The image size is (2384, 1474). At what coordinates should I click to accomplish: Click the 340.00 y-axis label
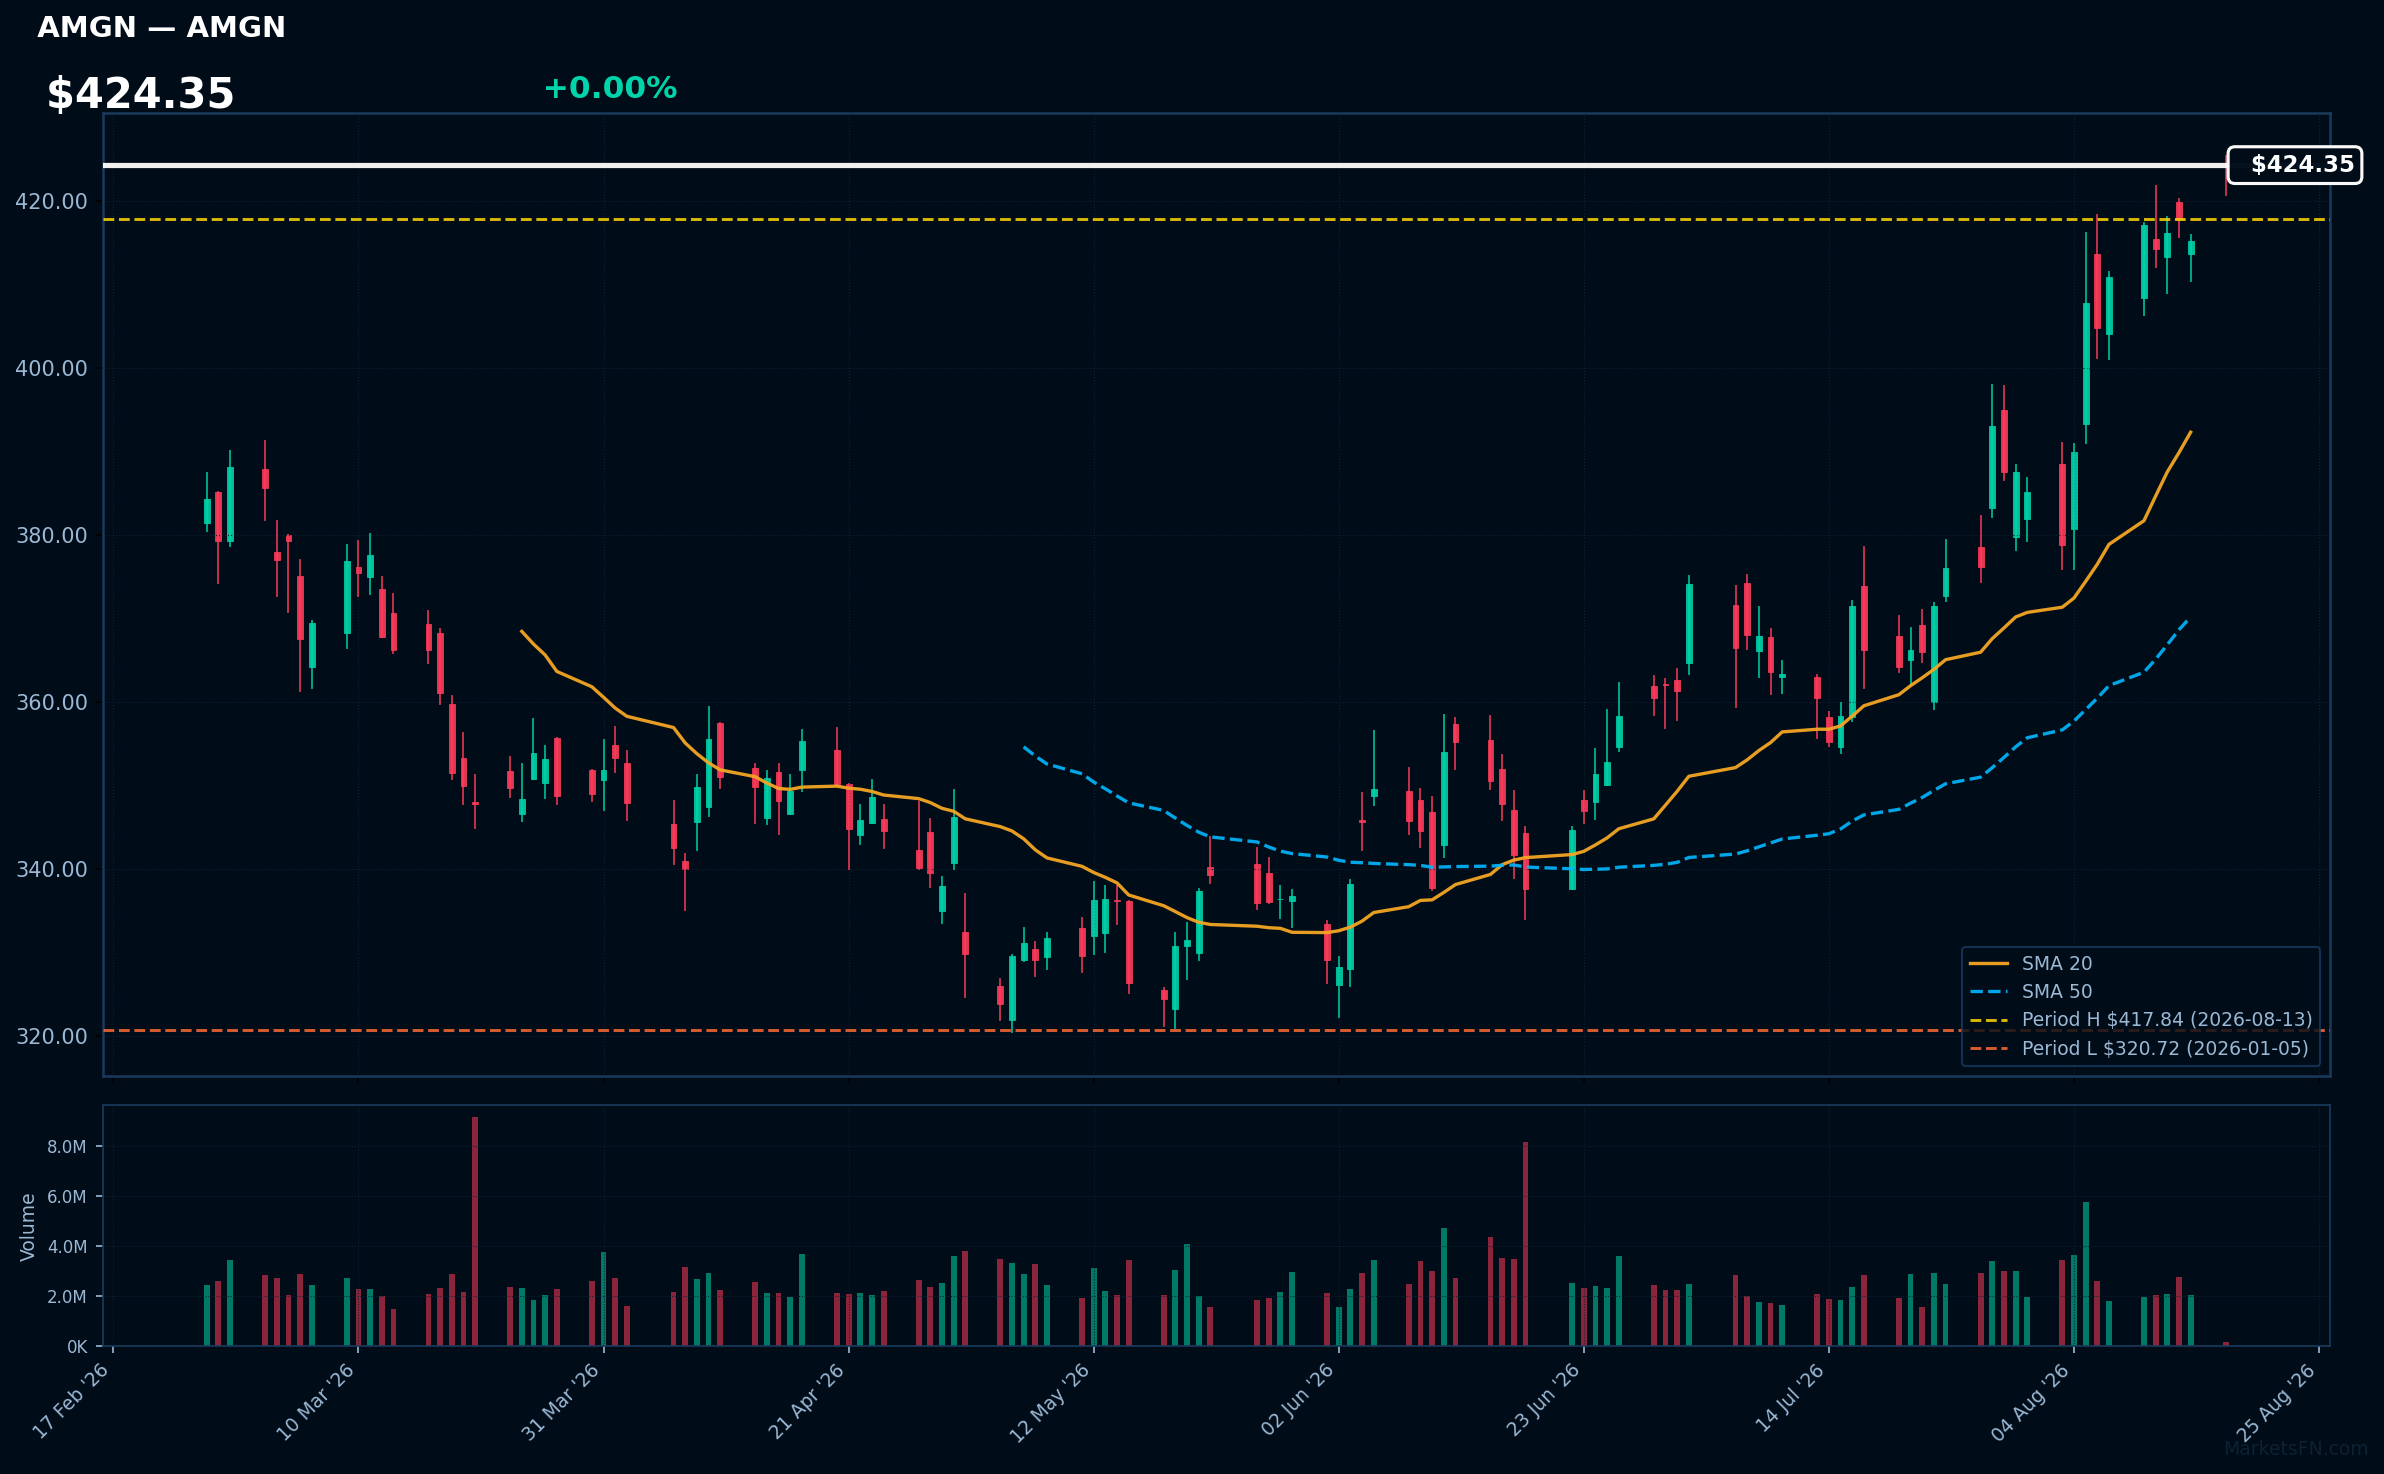(51, 870)
